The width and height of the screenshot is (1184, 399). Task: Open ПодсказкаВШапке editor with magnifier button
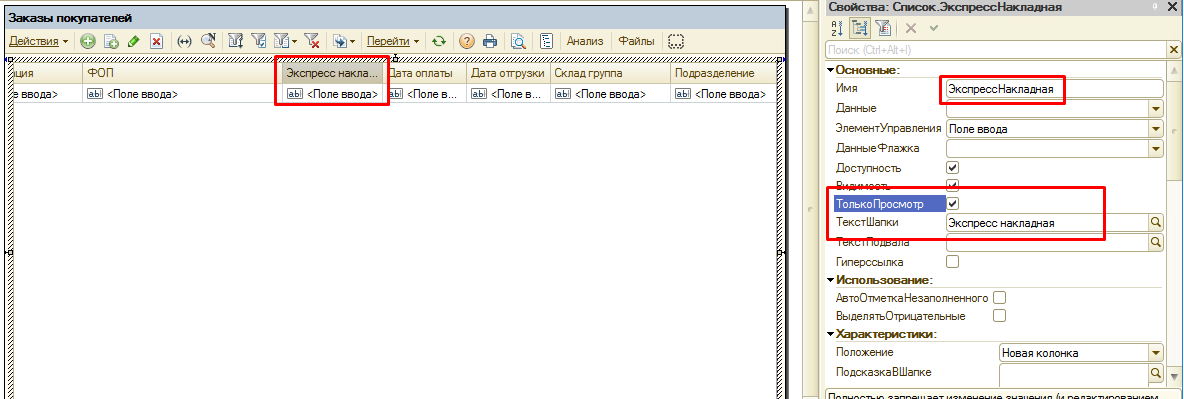tap(1156, 373)
